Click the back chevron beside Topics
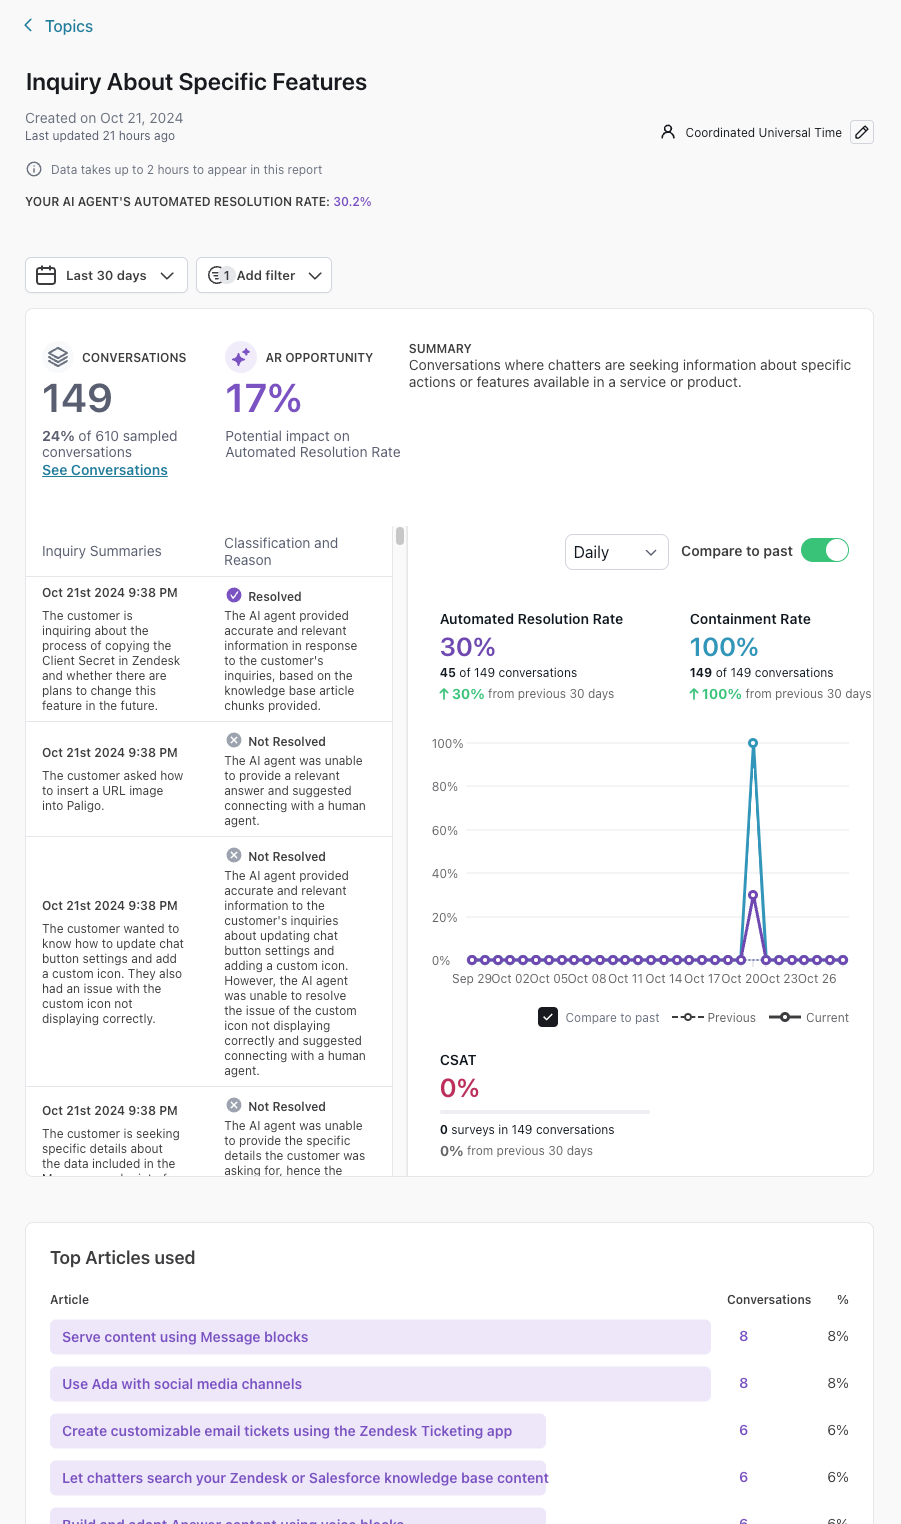The height and width of the screenshot is (1524, 901). pyautogui.click(x=28, y=25)
